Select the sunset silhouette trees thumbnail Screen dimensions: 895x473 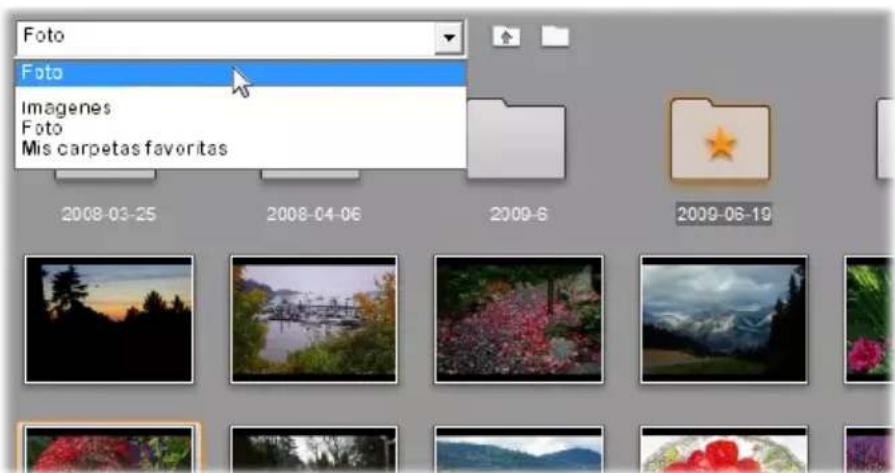pyautogui.click(x=109, y=320)
